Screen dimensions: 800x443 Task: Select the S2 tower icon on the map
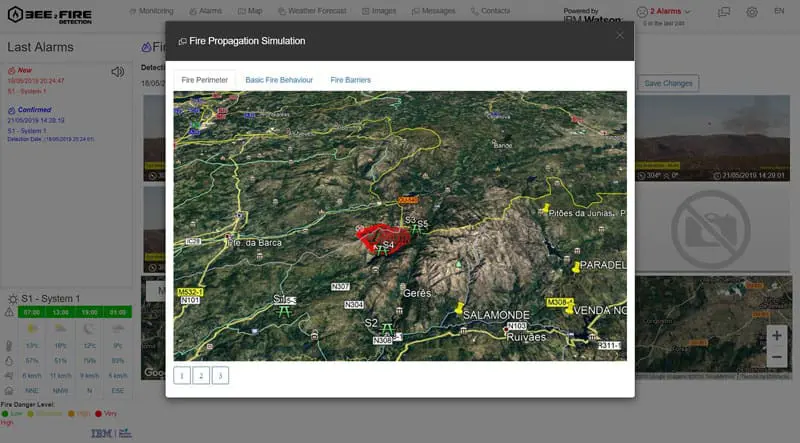(x=386, y=326)
